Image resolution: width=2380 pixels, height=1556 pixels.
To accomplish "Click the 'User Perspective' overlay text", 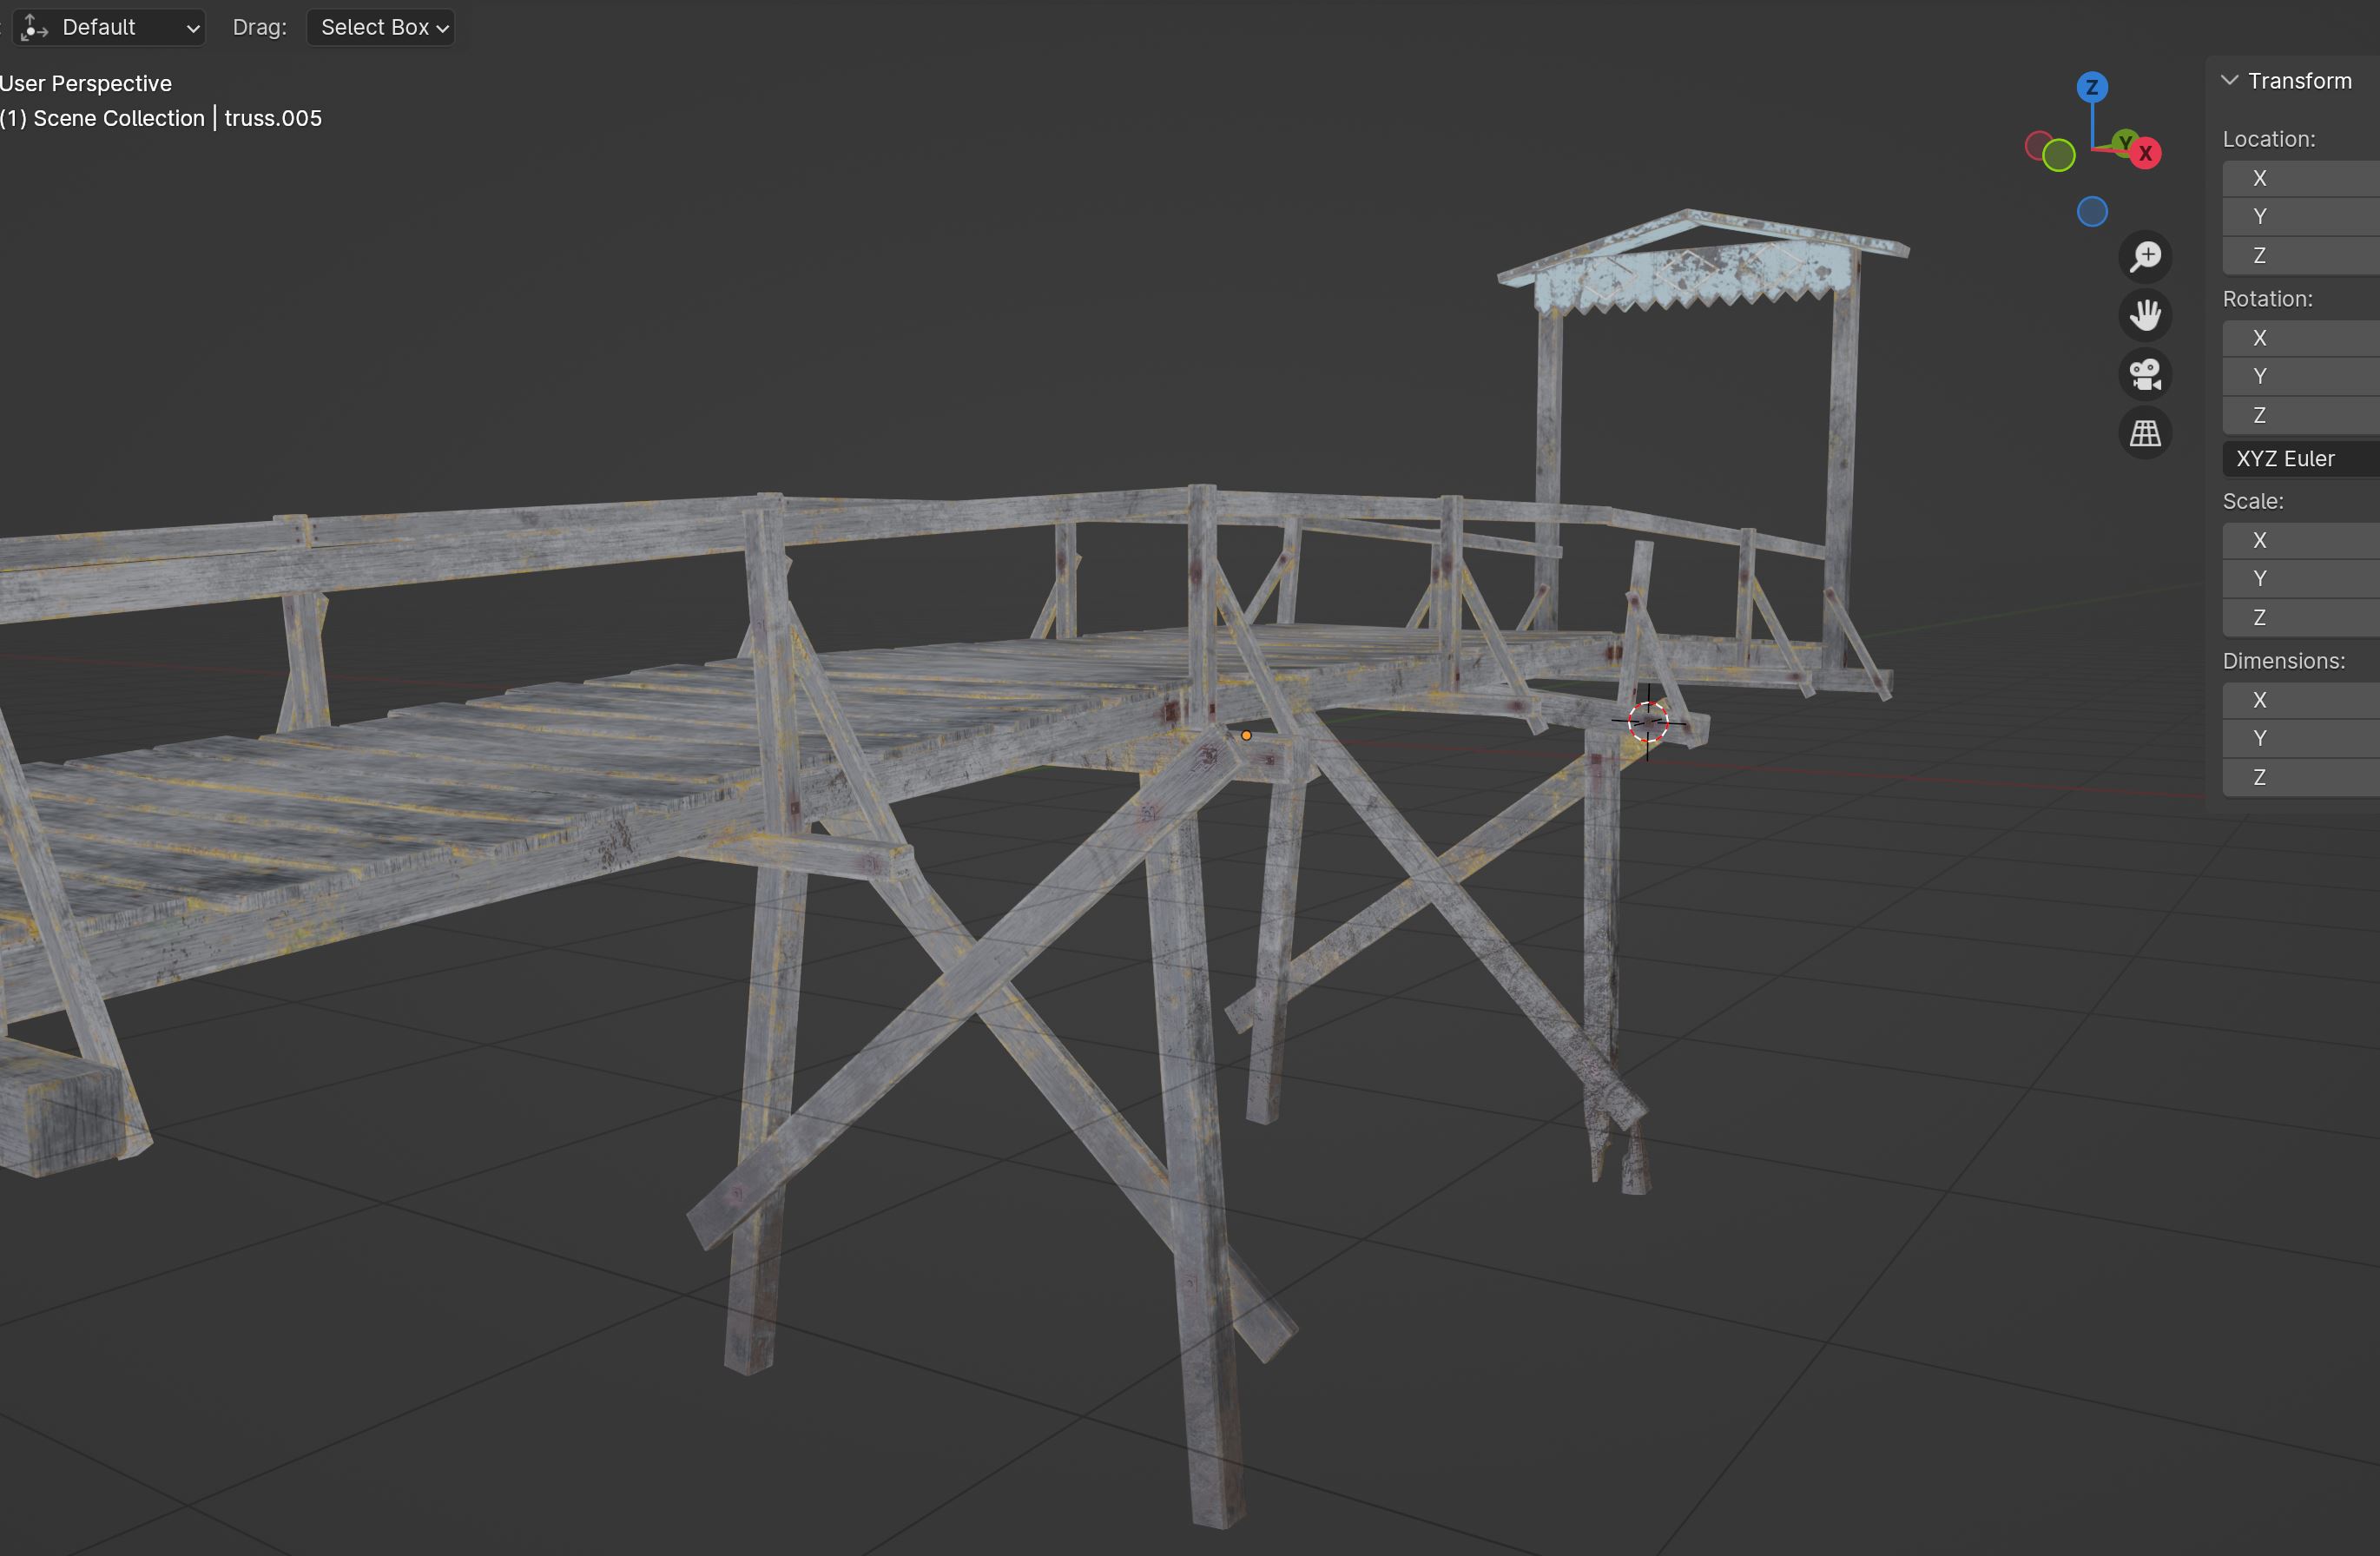I will [x=86, y=83].
